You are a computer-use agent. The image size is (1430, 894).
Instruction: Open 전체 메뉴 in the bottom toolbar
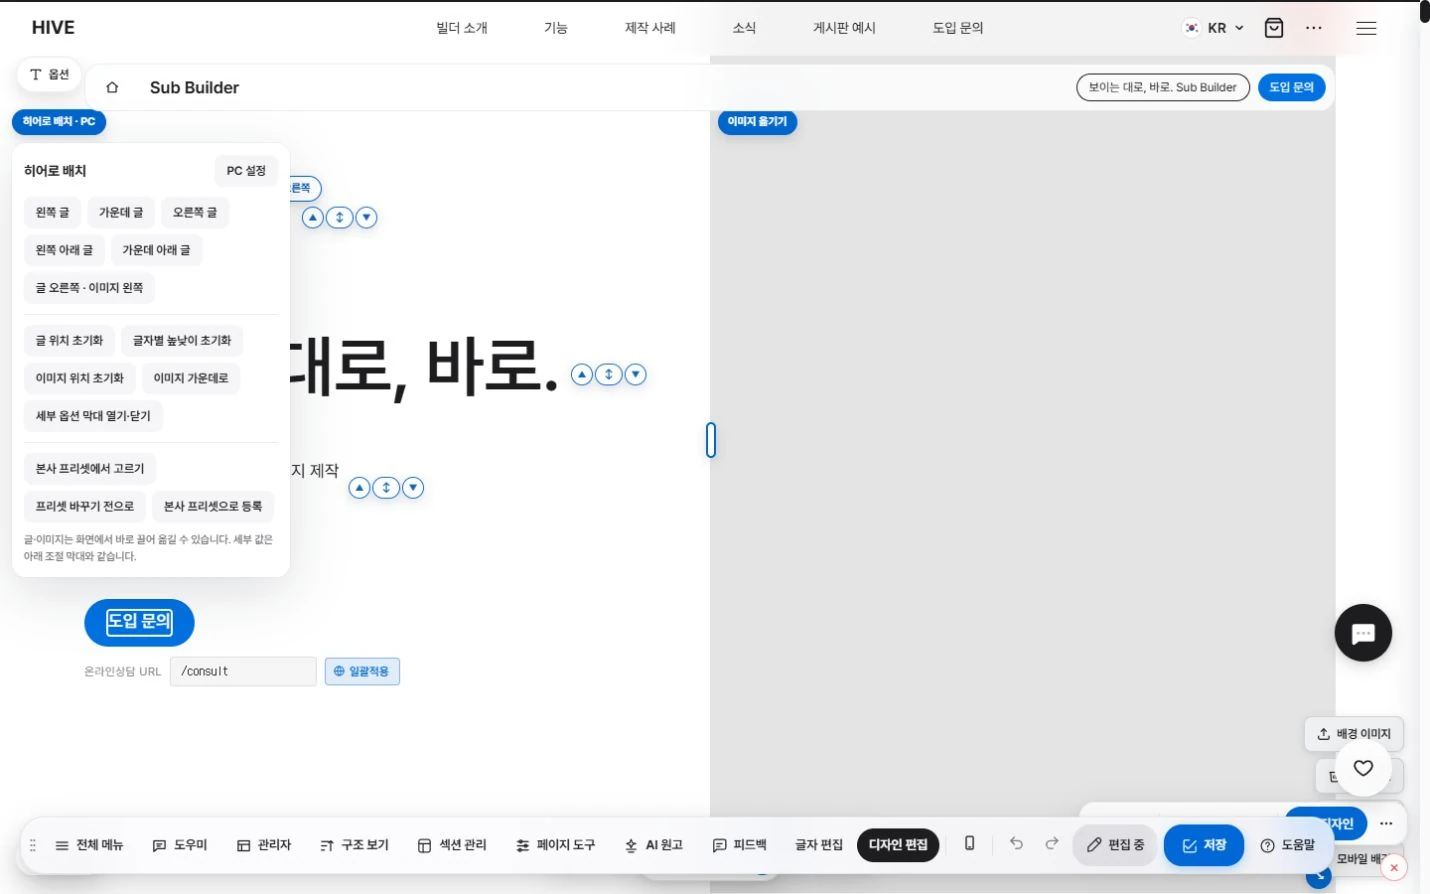pos(89,845)
